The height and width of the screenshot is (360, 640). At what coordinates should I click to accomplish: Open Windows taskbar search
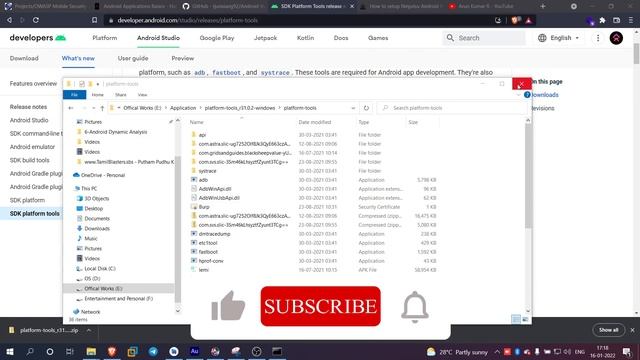pyautogui.click(x=30, y=351)
